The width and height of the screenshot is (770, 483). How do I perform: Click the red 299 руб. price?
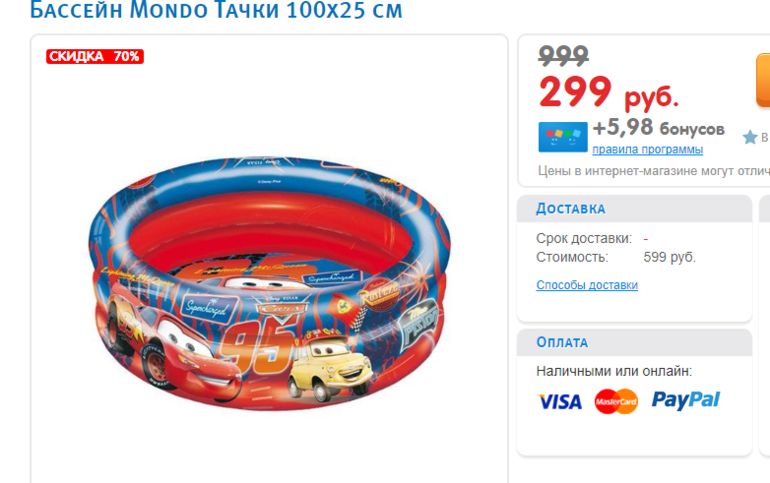[608, 92]
